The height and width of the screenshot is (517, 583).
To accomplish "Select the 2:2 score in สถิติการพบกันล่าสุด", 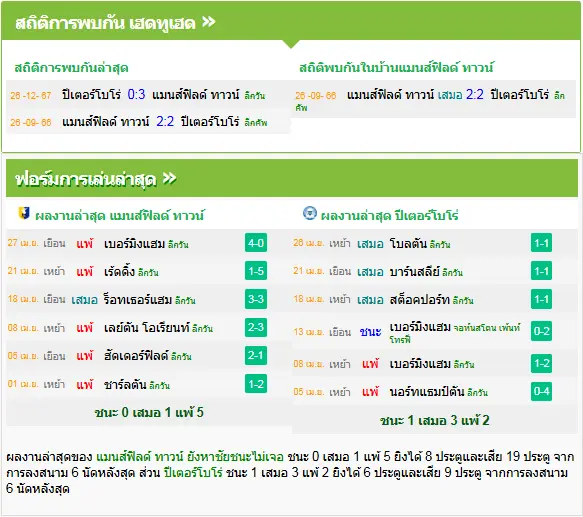I will coord(165,122).
